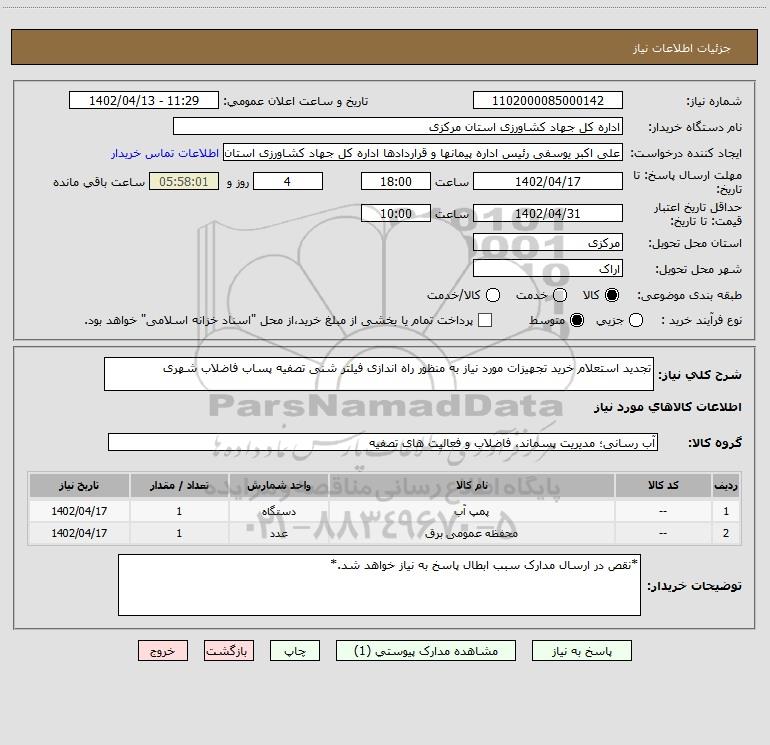Viewport: 770px width, 745px height.
Task: Click the واحد شمارش column header
Action: click(x=278, y=485)
